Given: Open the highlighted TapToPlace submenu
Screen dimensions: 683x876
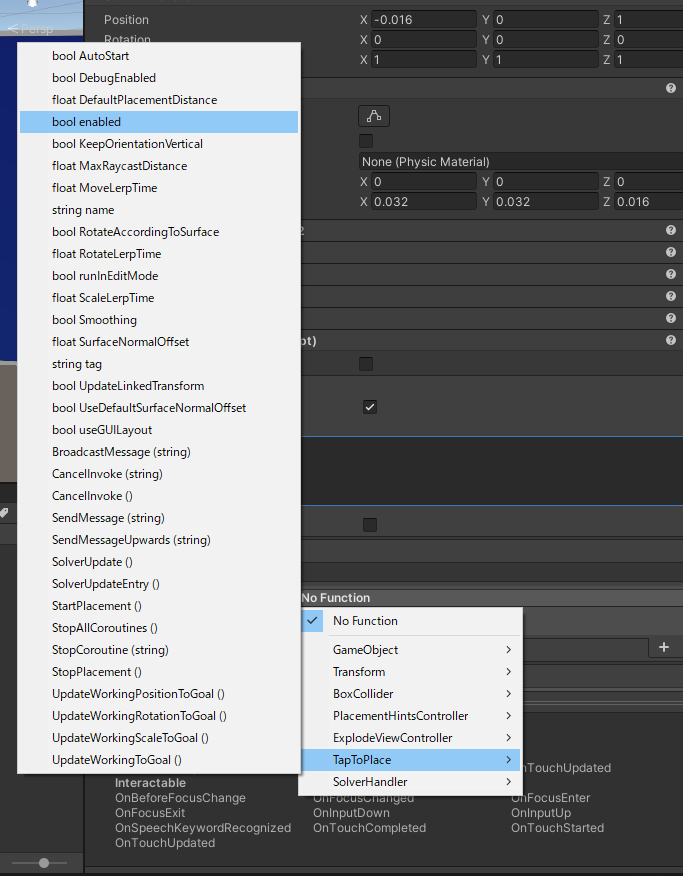Looking at the screenshot, I should pos(410,760).
